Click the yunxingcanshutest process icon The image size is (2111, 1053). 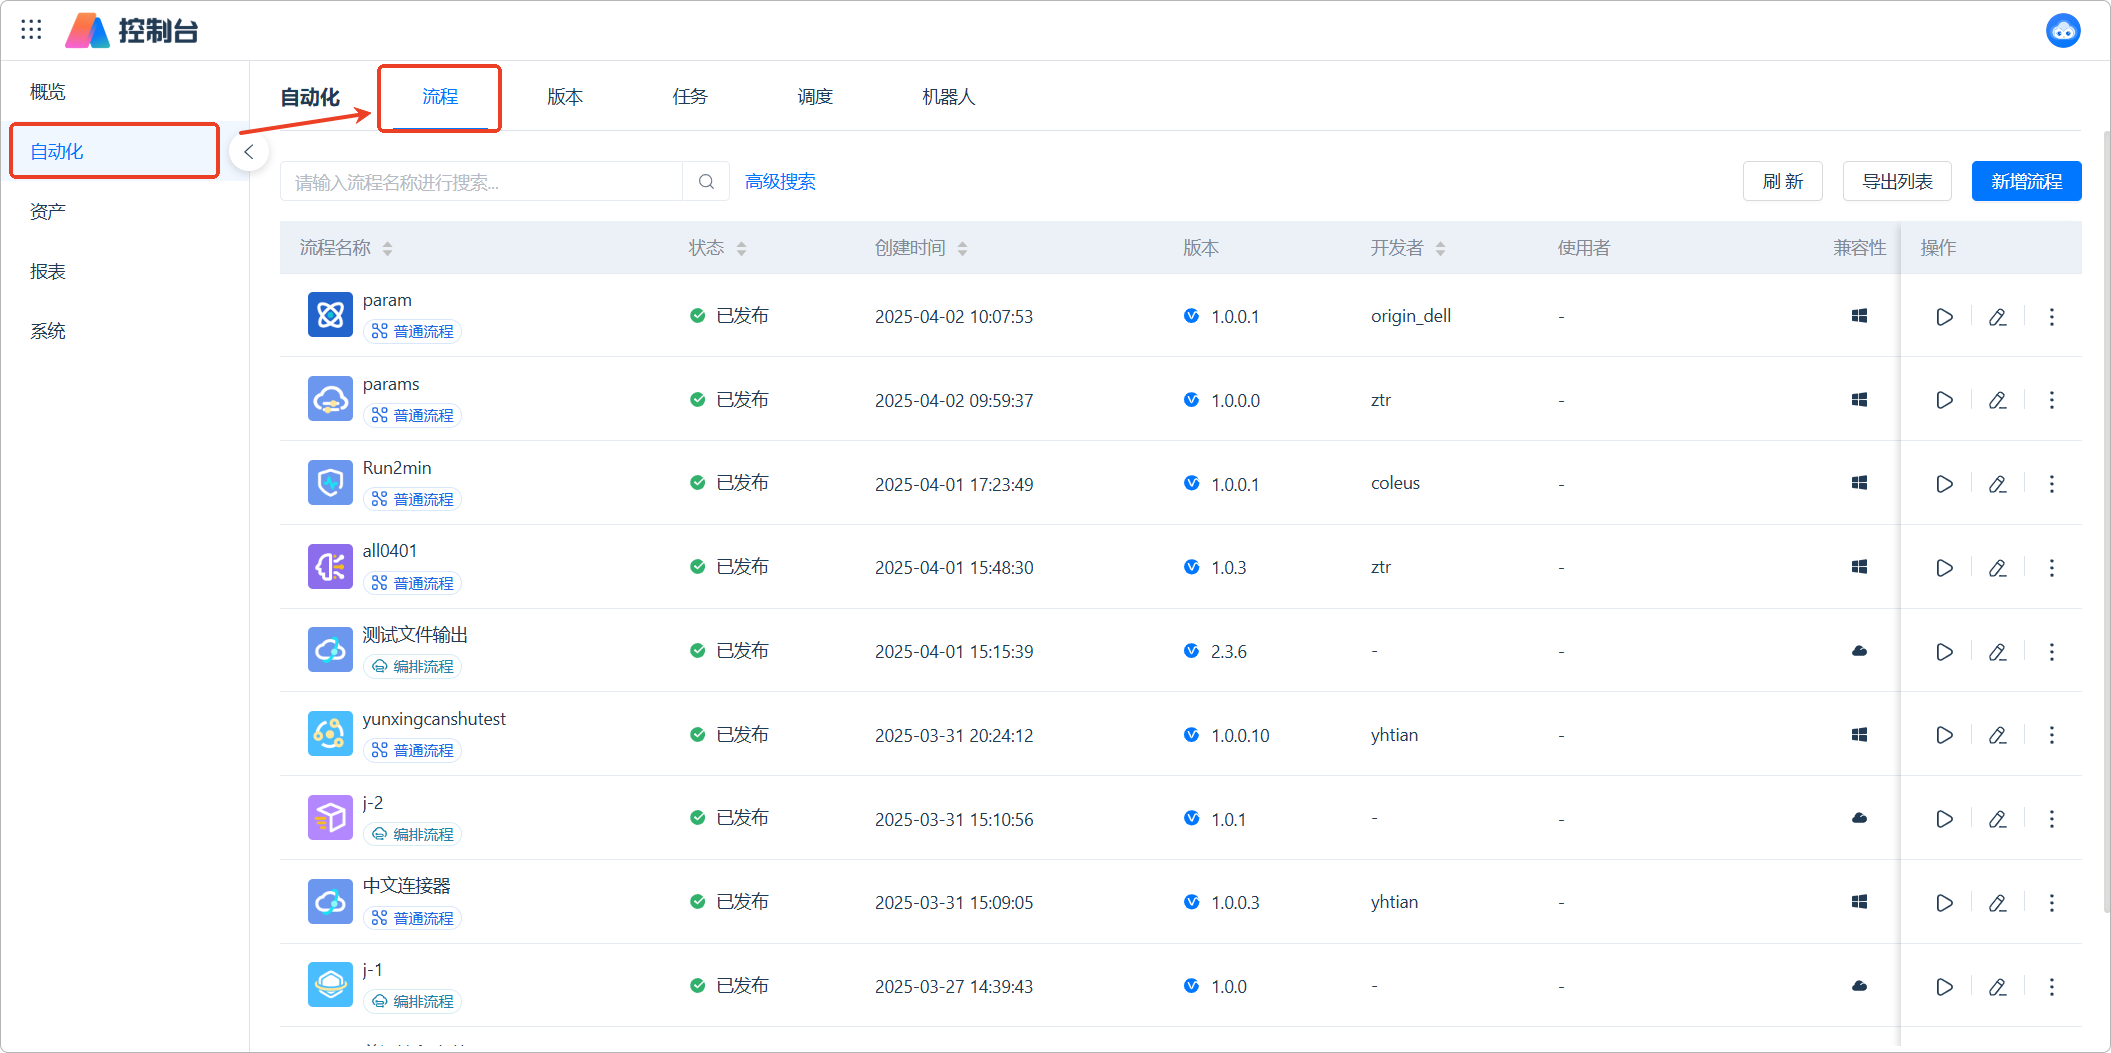coord(330,734)
